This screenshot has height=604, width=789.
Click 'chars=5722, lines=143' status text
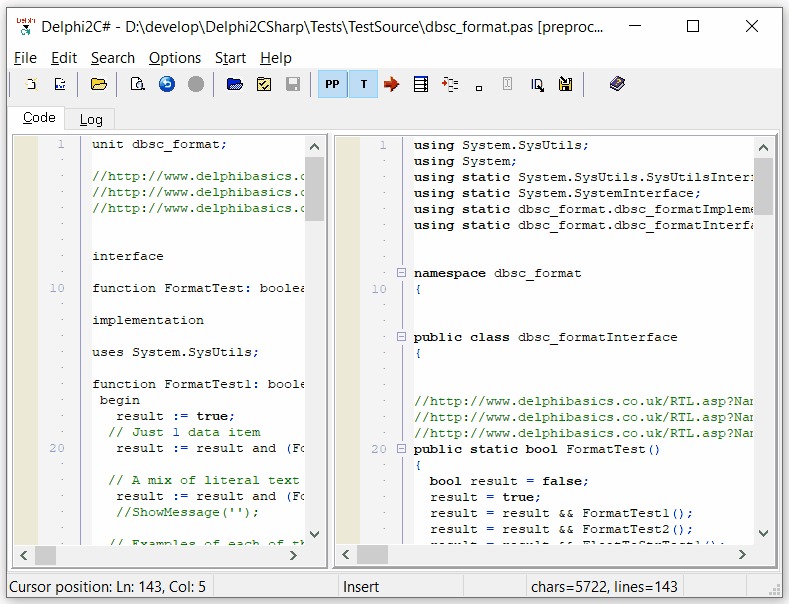coord(604,587)
